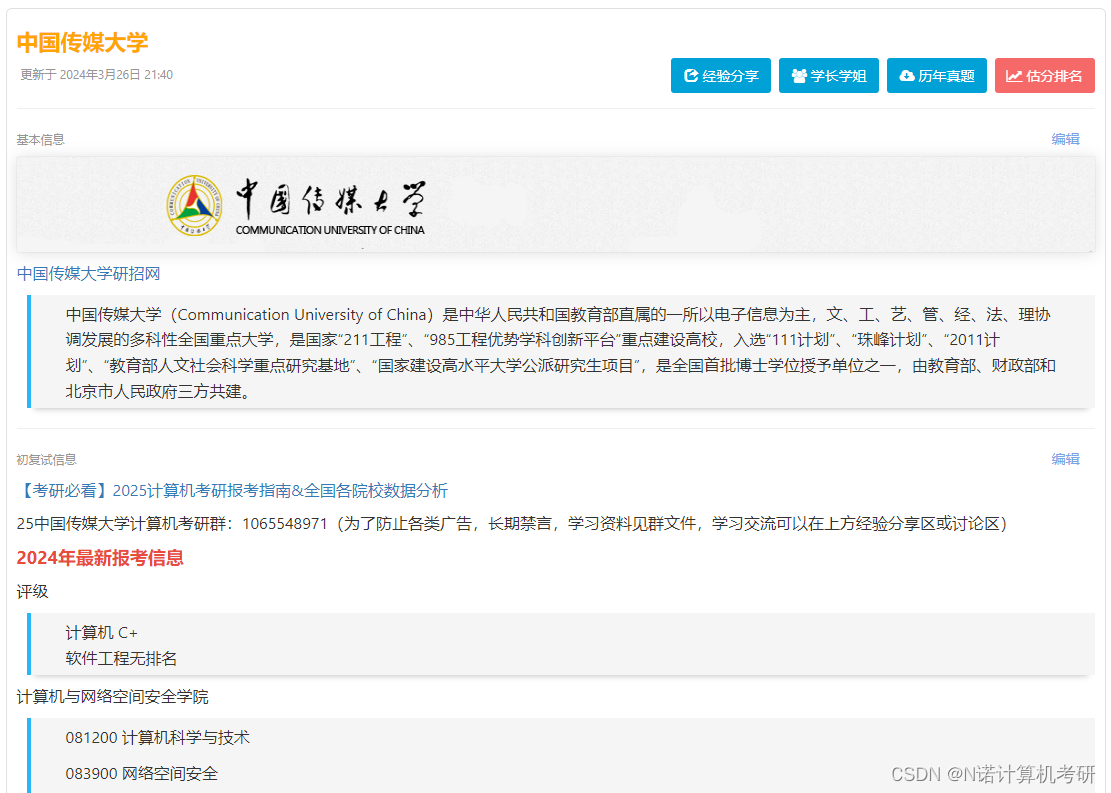Click the people icon in 学长学姐 button
1111x793 pixels.
pyautogui.click(x=799, y=76)
